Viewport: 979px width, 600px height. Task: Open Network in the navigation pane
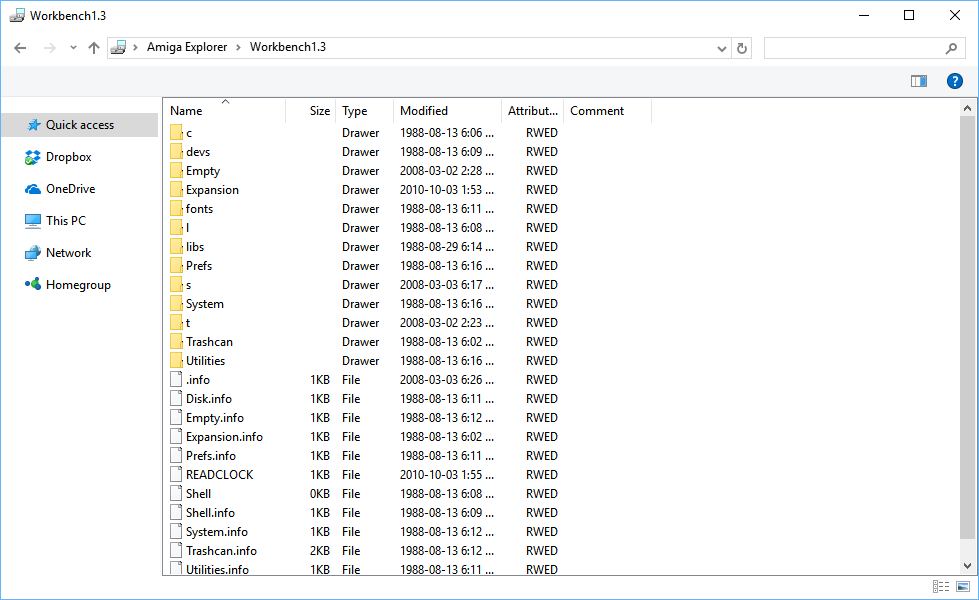coord(69,253)
